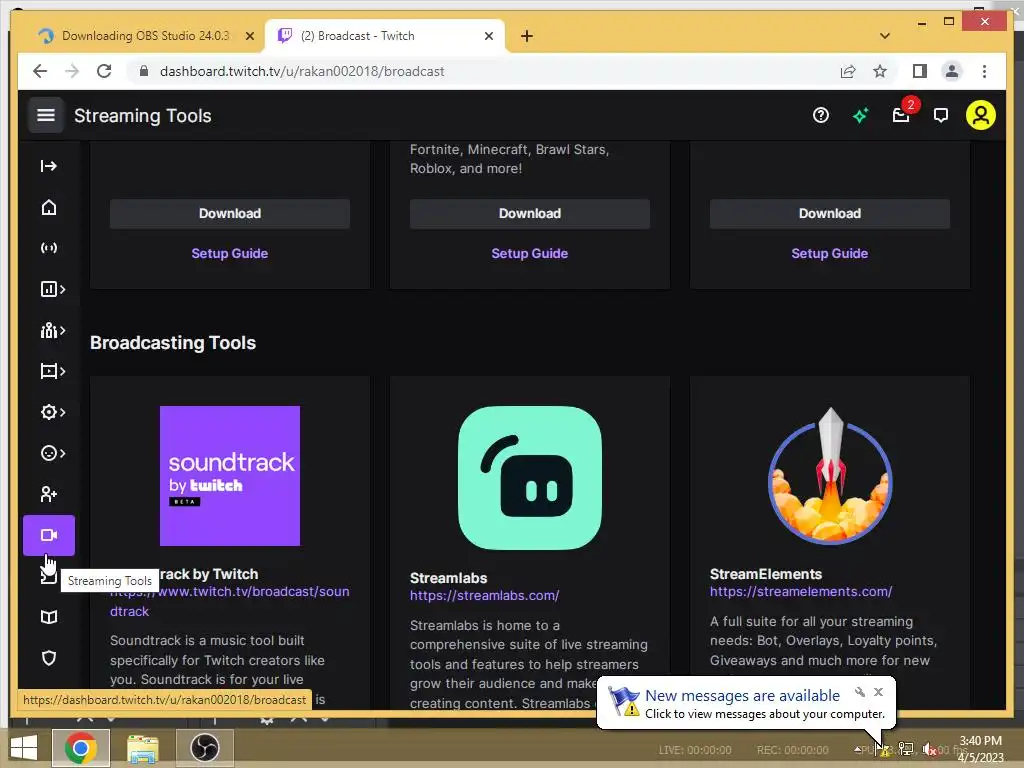The width and height of the screenshot is (1024, 768).
Task: Open OBS Studio from the taskbar
Action: coord(204,748)
